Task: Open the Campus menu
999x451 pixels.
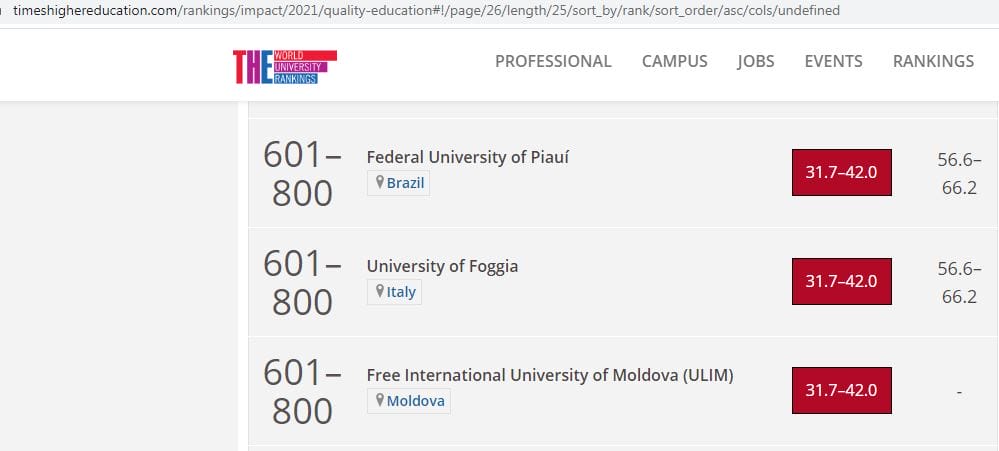Action: coord(674,61)
